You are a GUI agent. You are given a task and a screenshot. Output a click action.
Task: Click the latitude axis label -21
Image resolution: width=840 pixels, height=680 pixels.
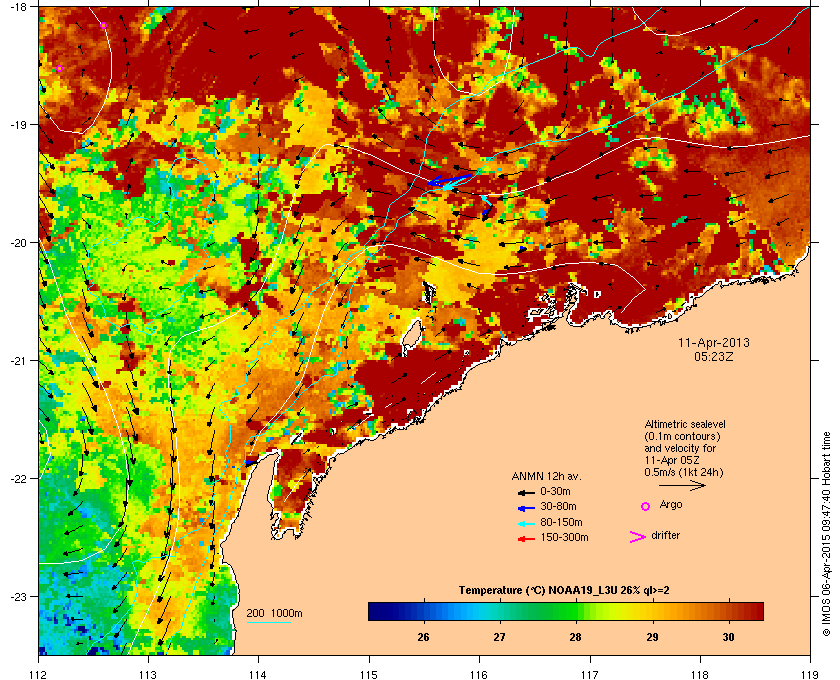pyautogui.click(x=18, y=361)
